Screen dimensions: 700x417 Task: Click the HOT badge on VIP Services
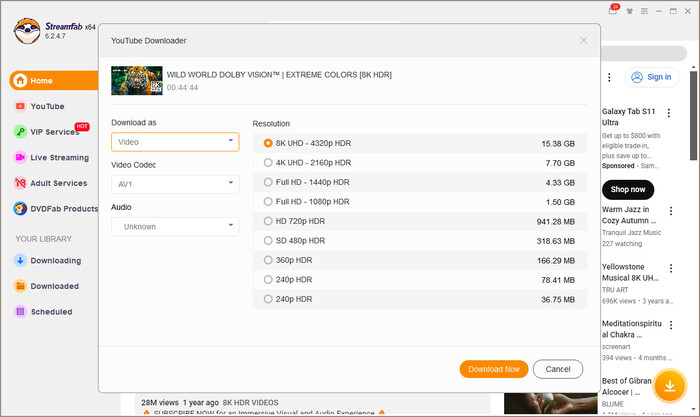point(82,126)
